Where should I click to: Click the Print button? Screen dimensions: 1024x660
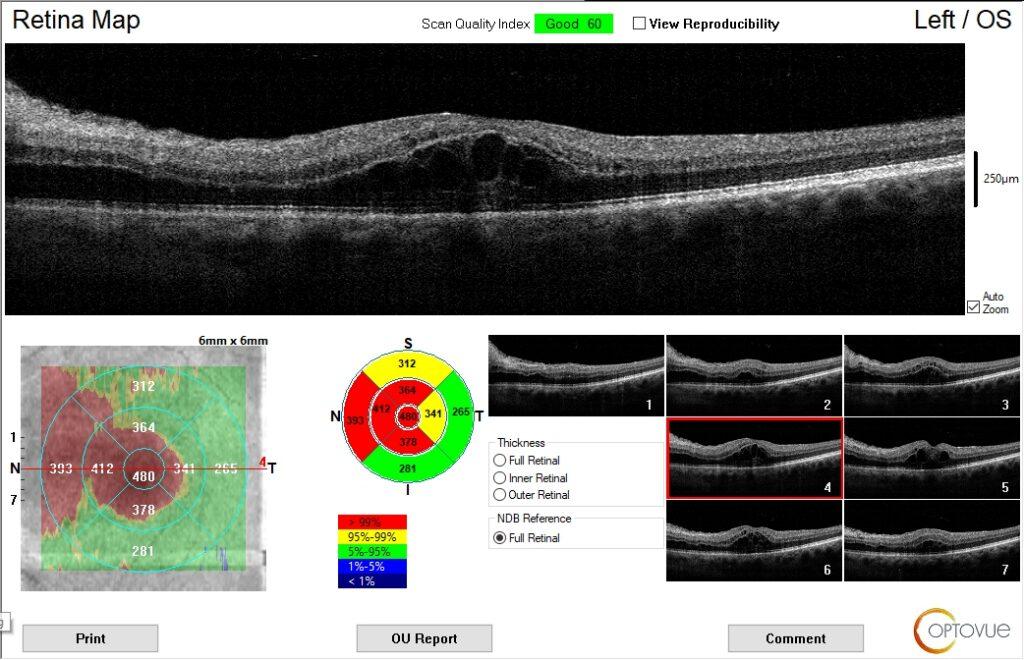(90, 638)
